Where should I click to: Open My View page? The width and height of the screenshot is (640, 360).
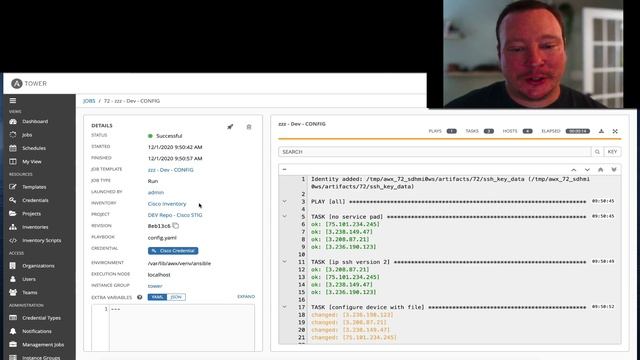tap(32, 162)
